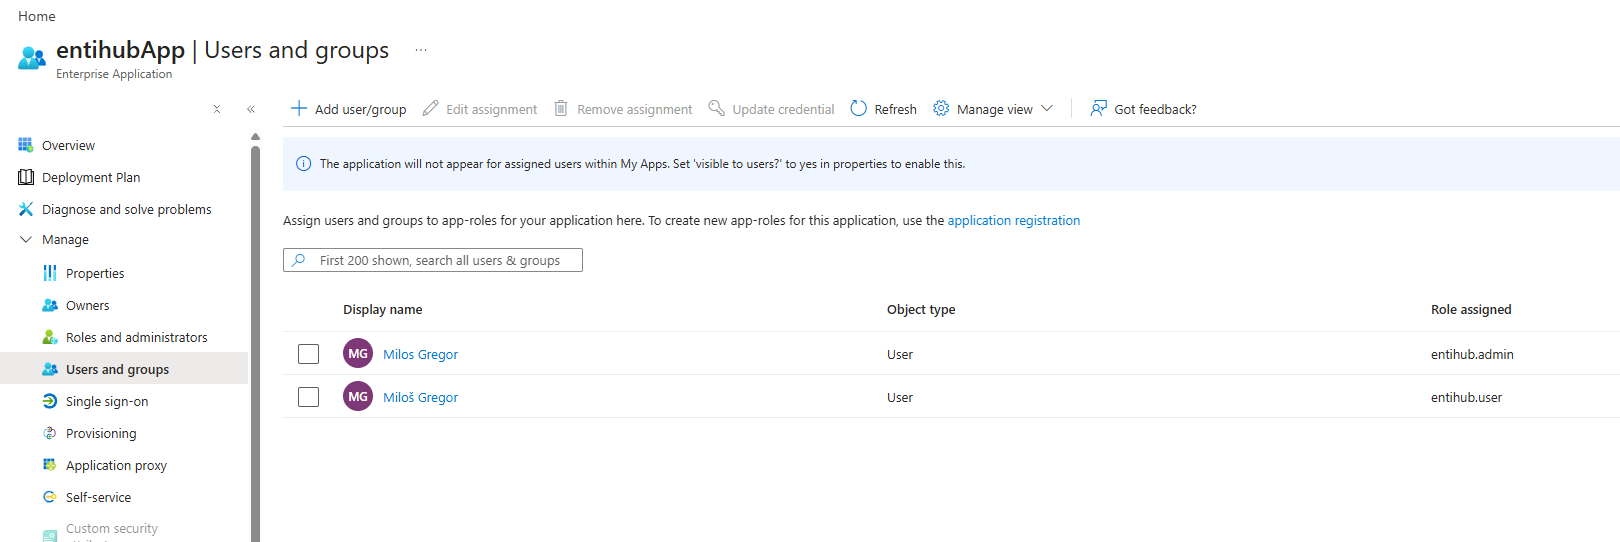Click the Single sign-on arrow icon
This screenshot has width=1620, height=542.
point(50,401)
